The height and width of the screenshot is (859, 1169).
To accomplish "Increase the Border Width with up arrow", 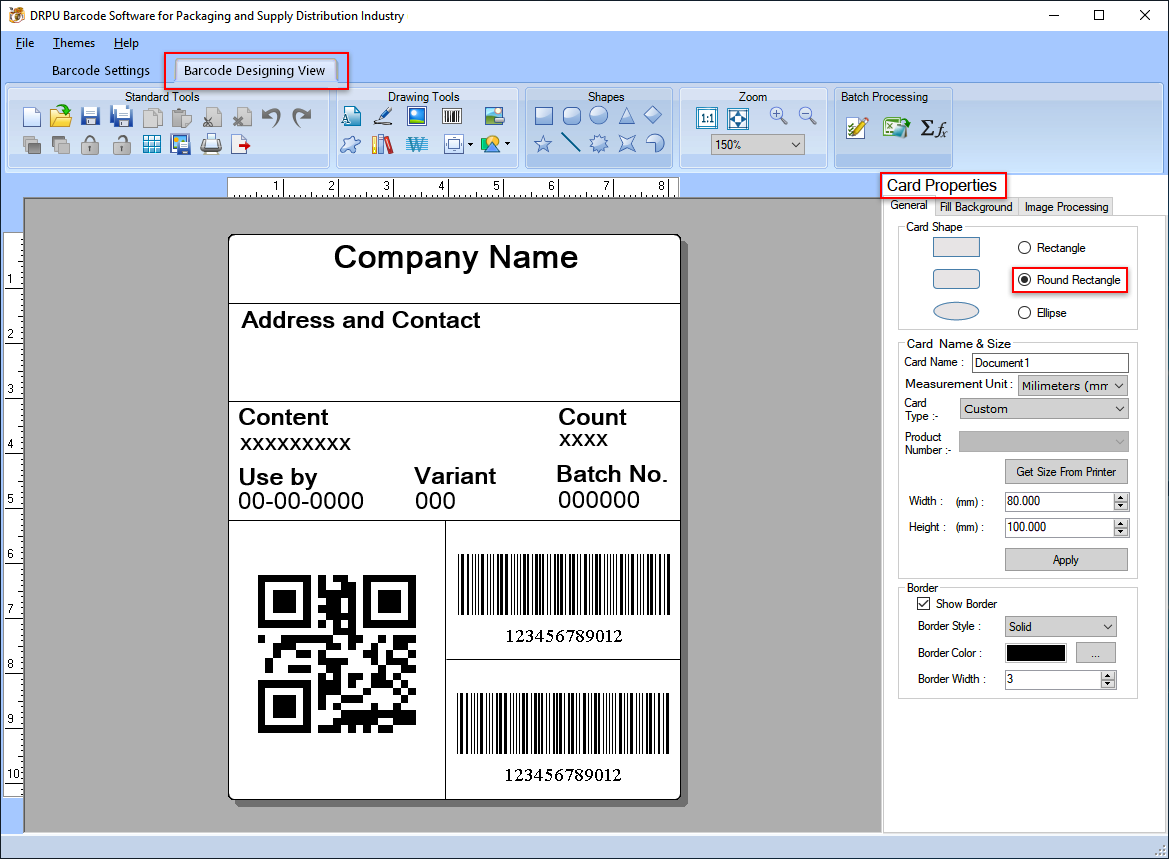I will 1108,675.
